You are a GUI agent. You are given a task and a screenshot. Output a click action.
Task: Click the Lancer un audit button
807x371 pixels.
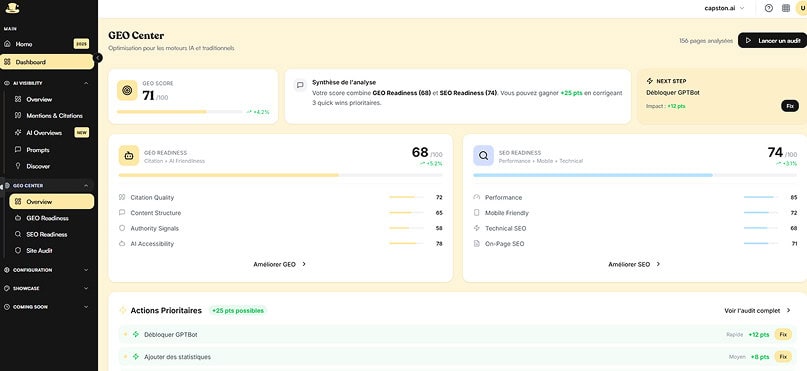[772, 40]
